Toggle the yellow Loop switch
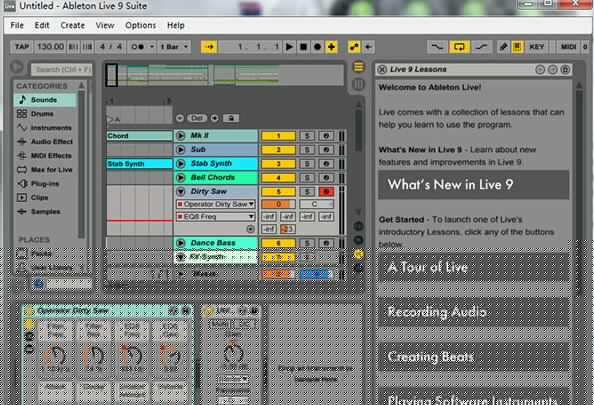This screenshot has width=594, height=405. click(x=459, y=47)
